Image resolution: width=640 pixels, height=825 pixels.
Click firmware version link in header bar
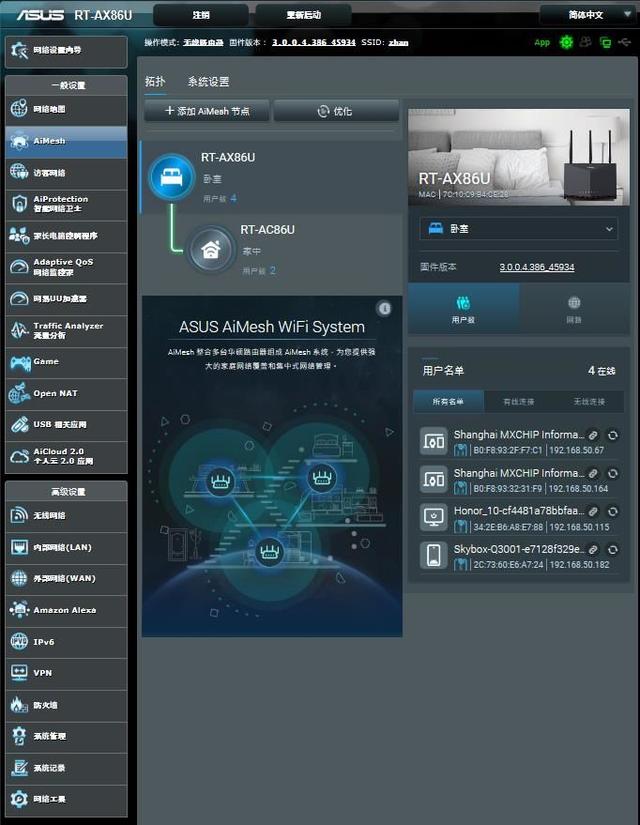tap(314, 43)
